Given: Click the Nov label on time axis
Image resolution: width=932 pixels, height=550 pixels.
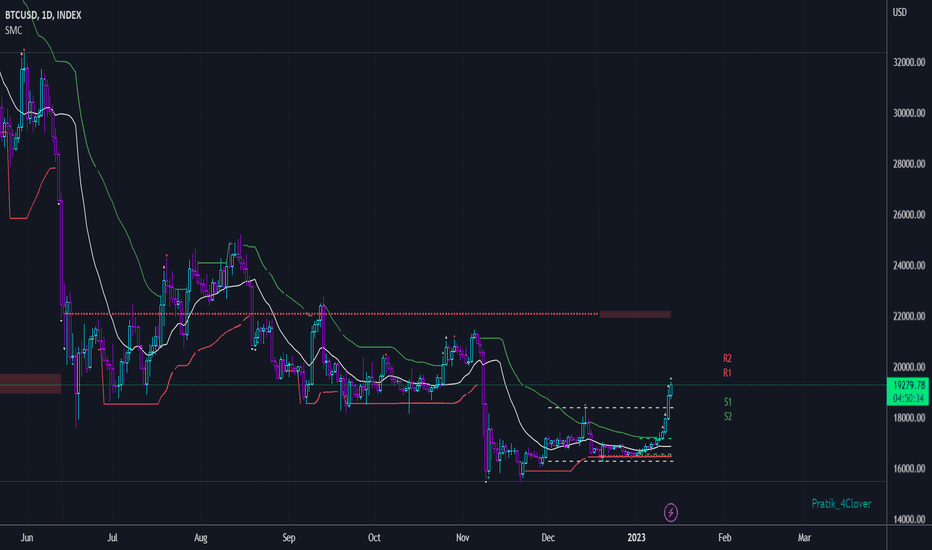Looking at the screenshot, I should pyautogui.click(x=462, y=538).
